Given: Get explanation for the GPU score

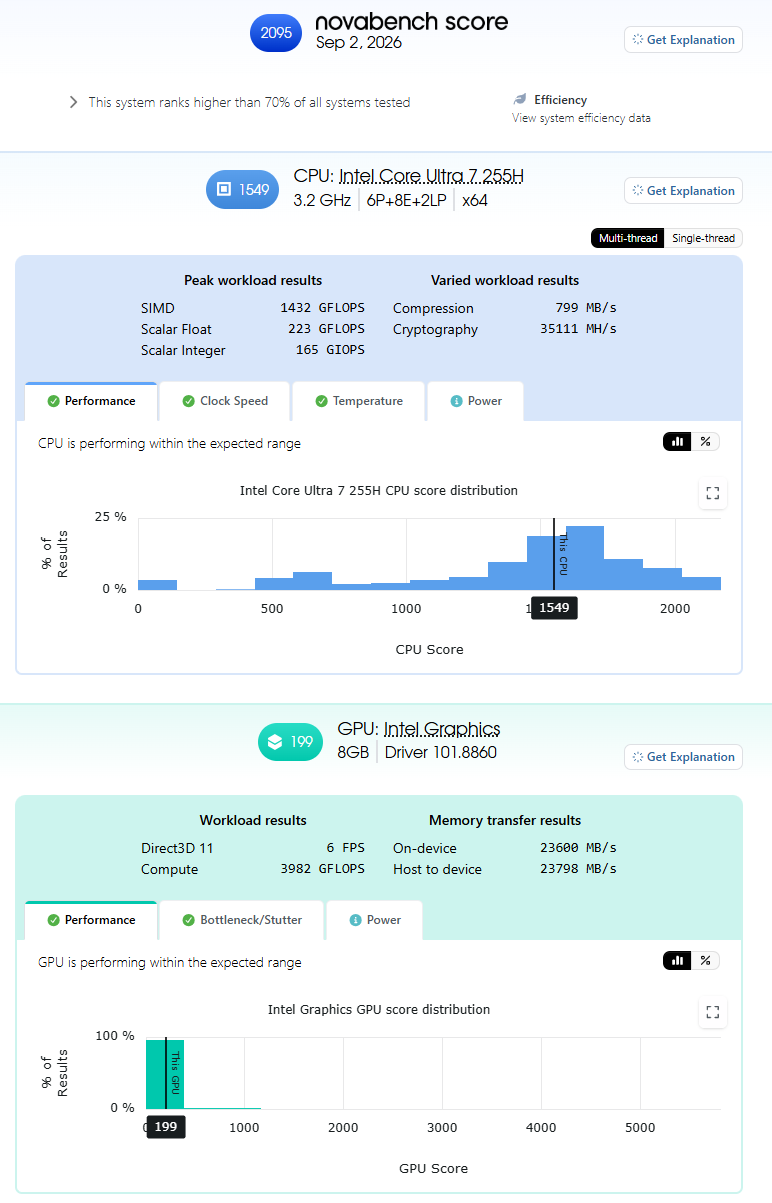Looking at the screenshot, I should (x=683, y=757).
